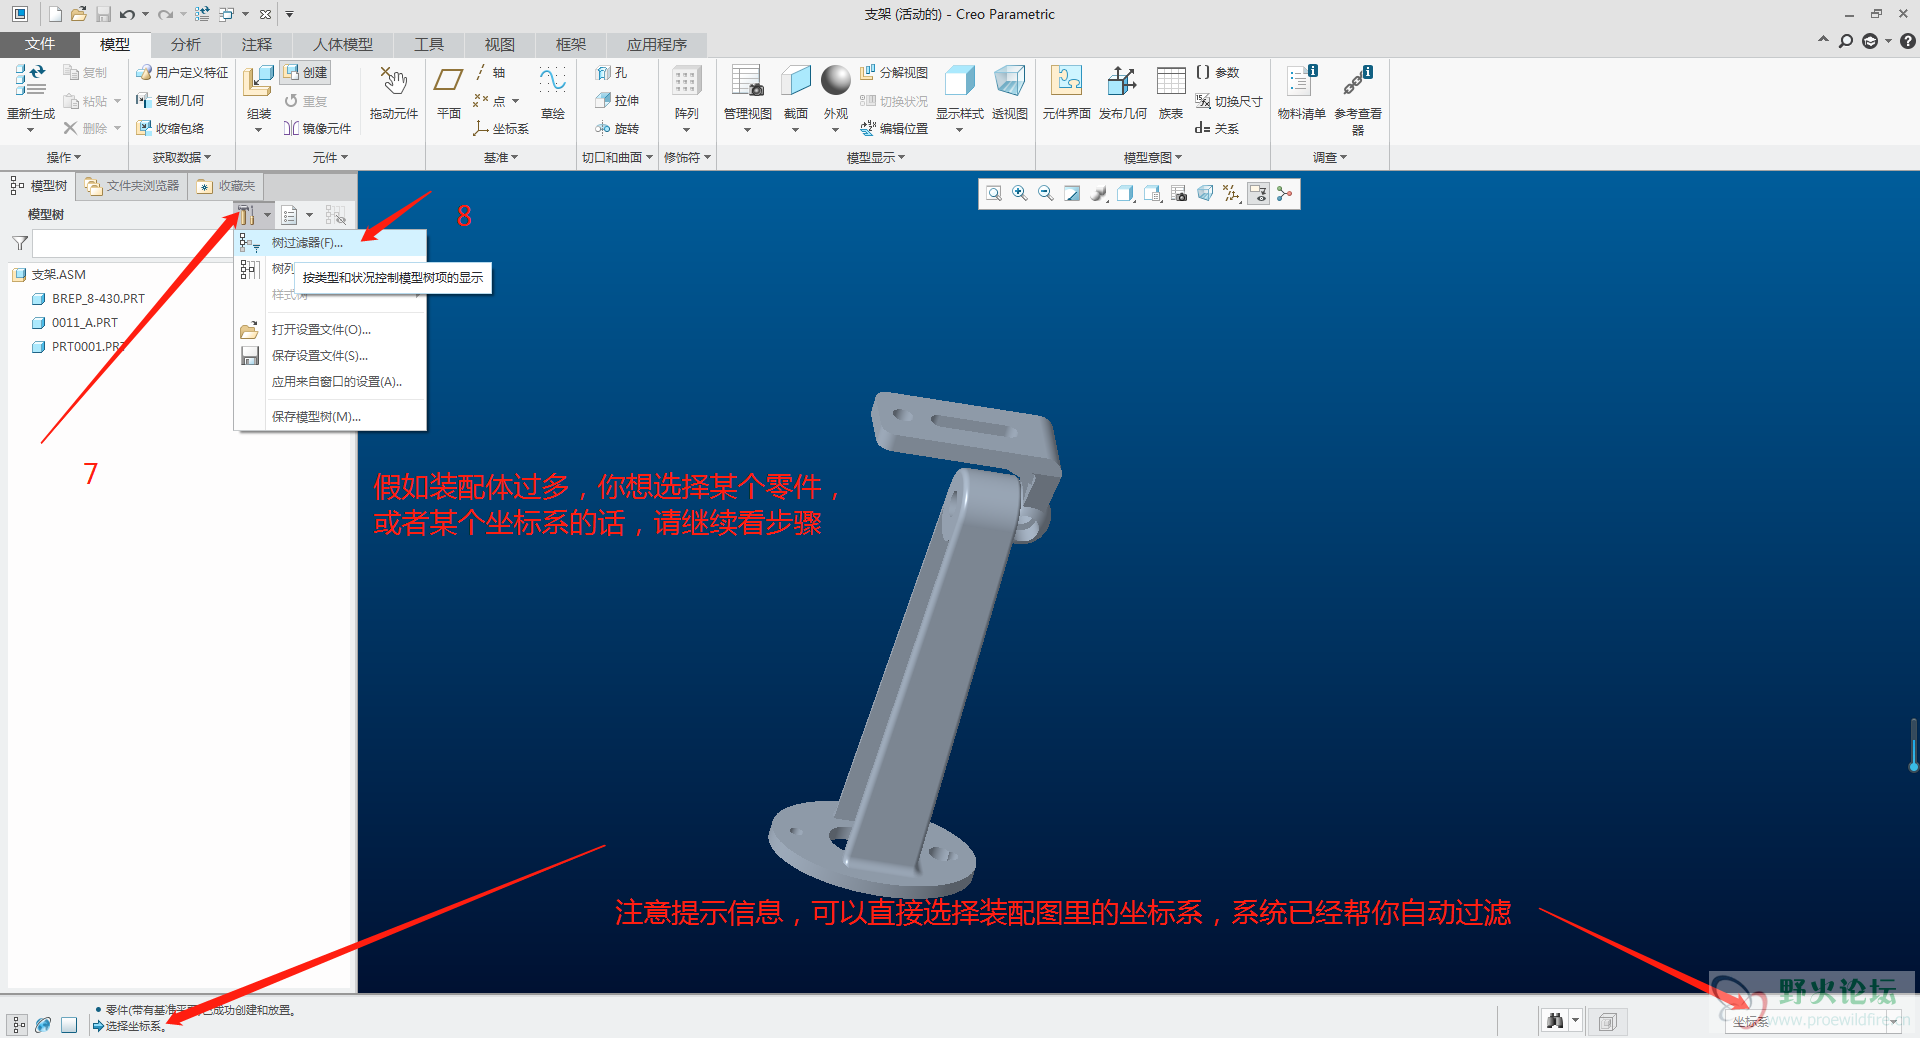The height and width of the screenshot is (1038, 1920).
Task: Click the 拉伸 (Extrude) tool
Action: 617,100
